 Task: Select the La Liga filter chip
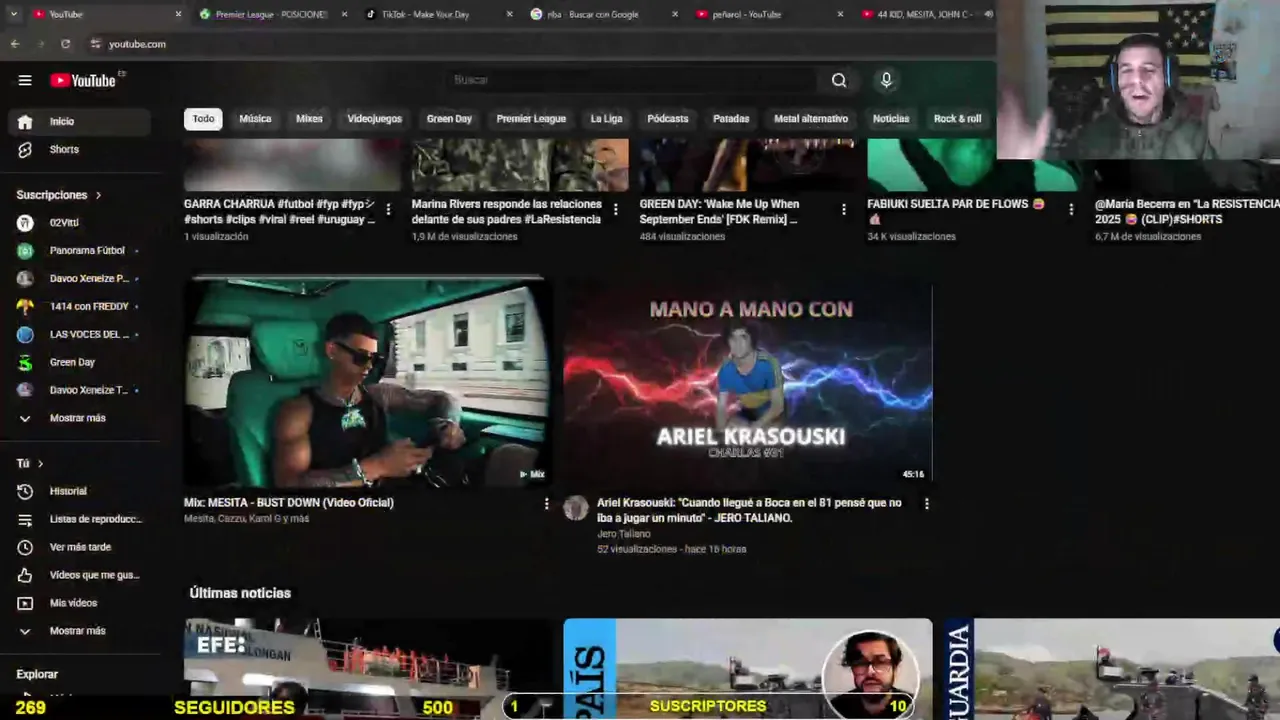[606, 119]
